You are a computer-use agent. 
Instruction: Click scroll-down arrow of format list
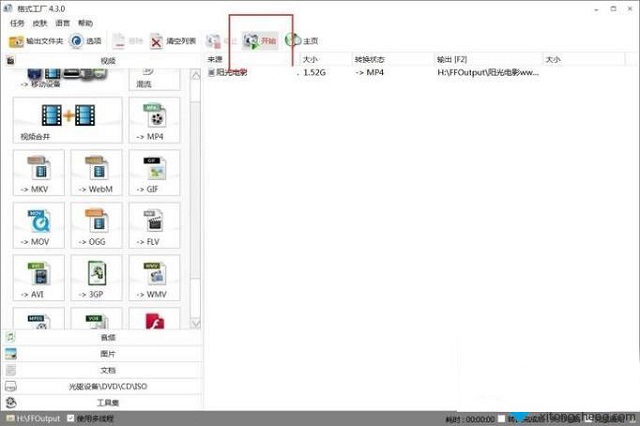[196, 324]
